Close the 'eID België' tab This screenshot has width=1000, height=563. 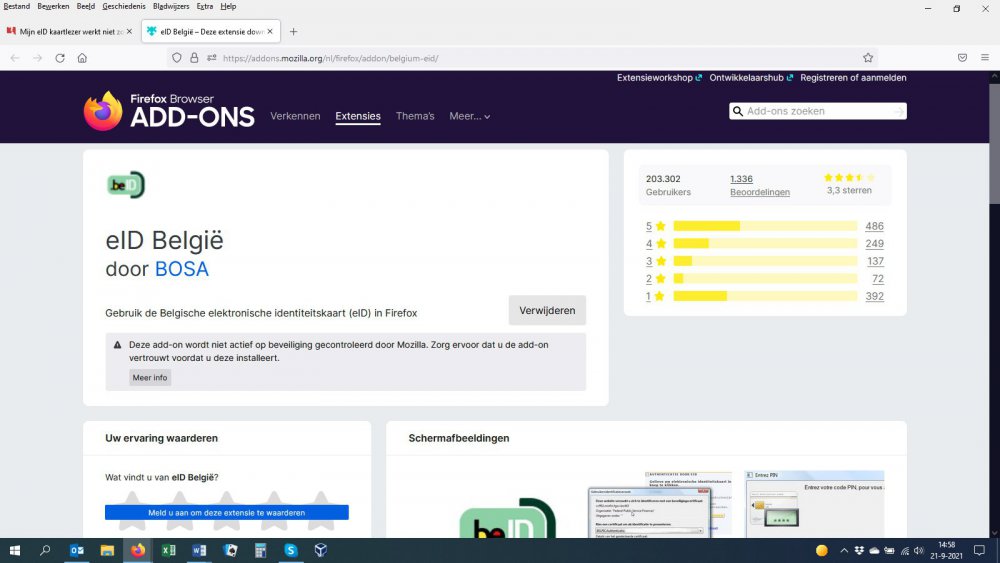click(270, 31)
